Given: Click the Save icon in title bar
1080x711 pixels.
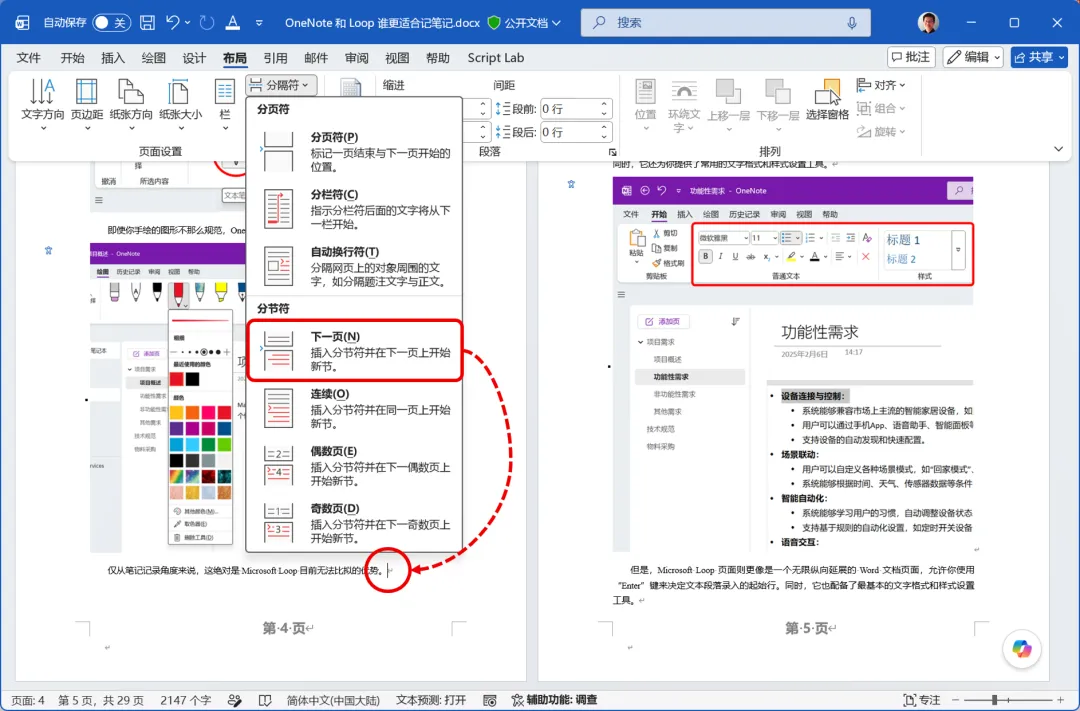Looking at the screenshot, I should tap(147, 23).
